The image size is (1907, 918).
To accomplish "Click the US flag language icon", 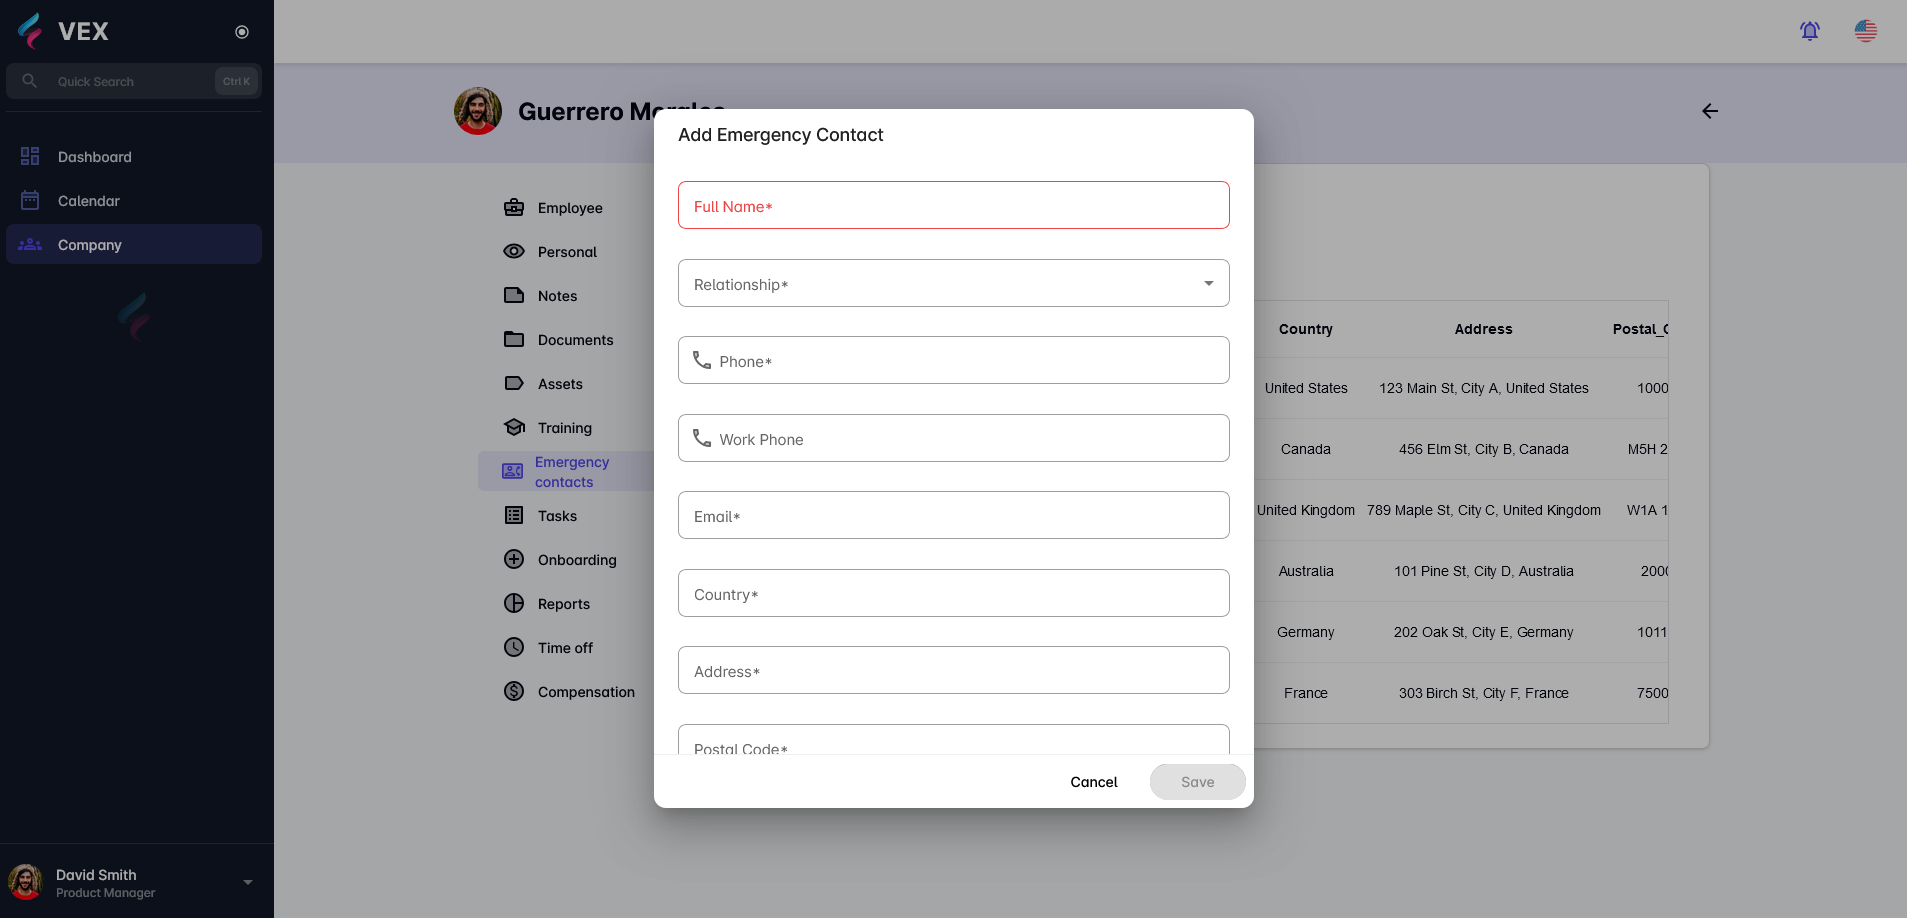I will pos(1866,31).
